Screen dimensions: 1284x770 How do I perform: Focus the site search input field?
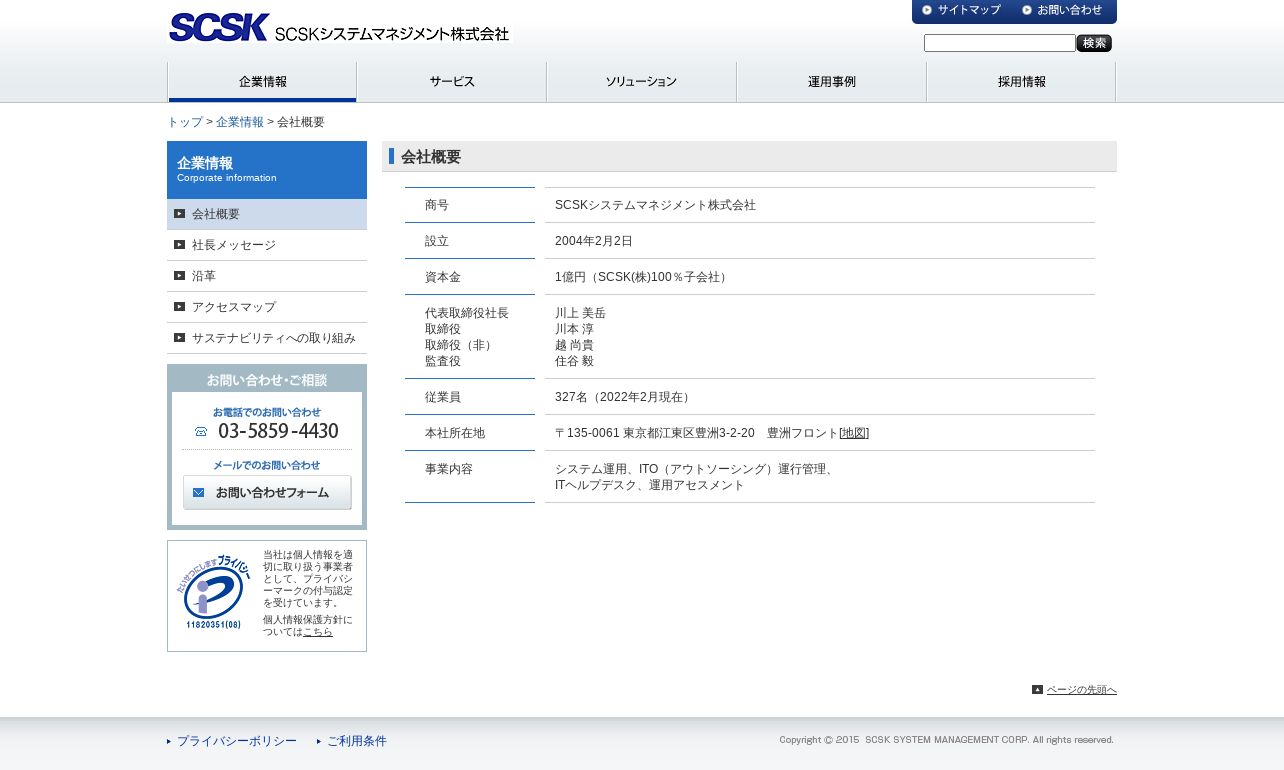click(999, 43)
